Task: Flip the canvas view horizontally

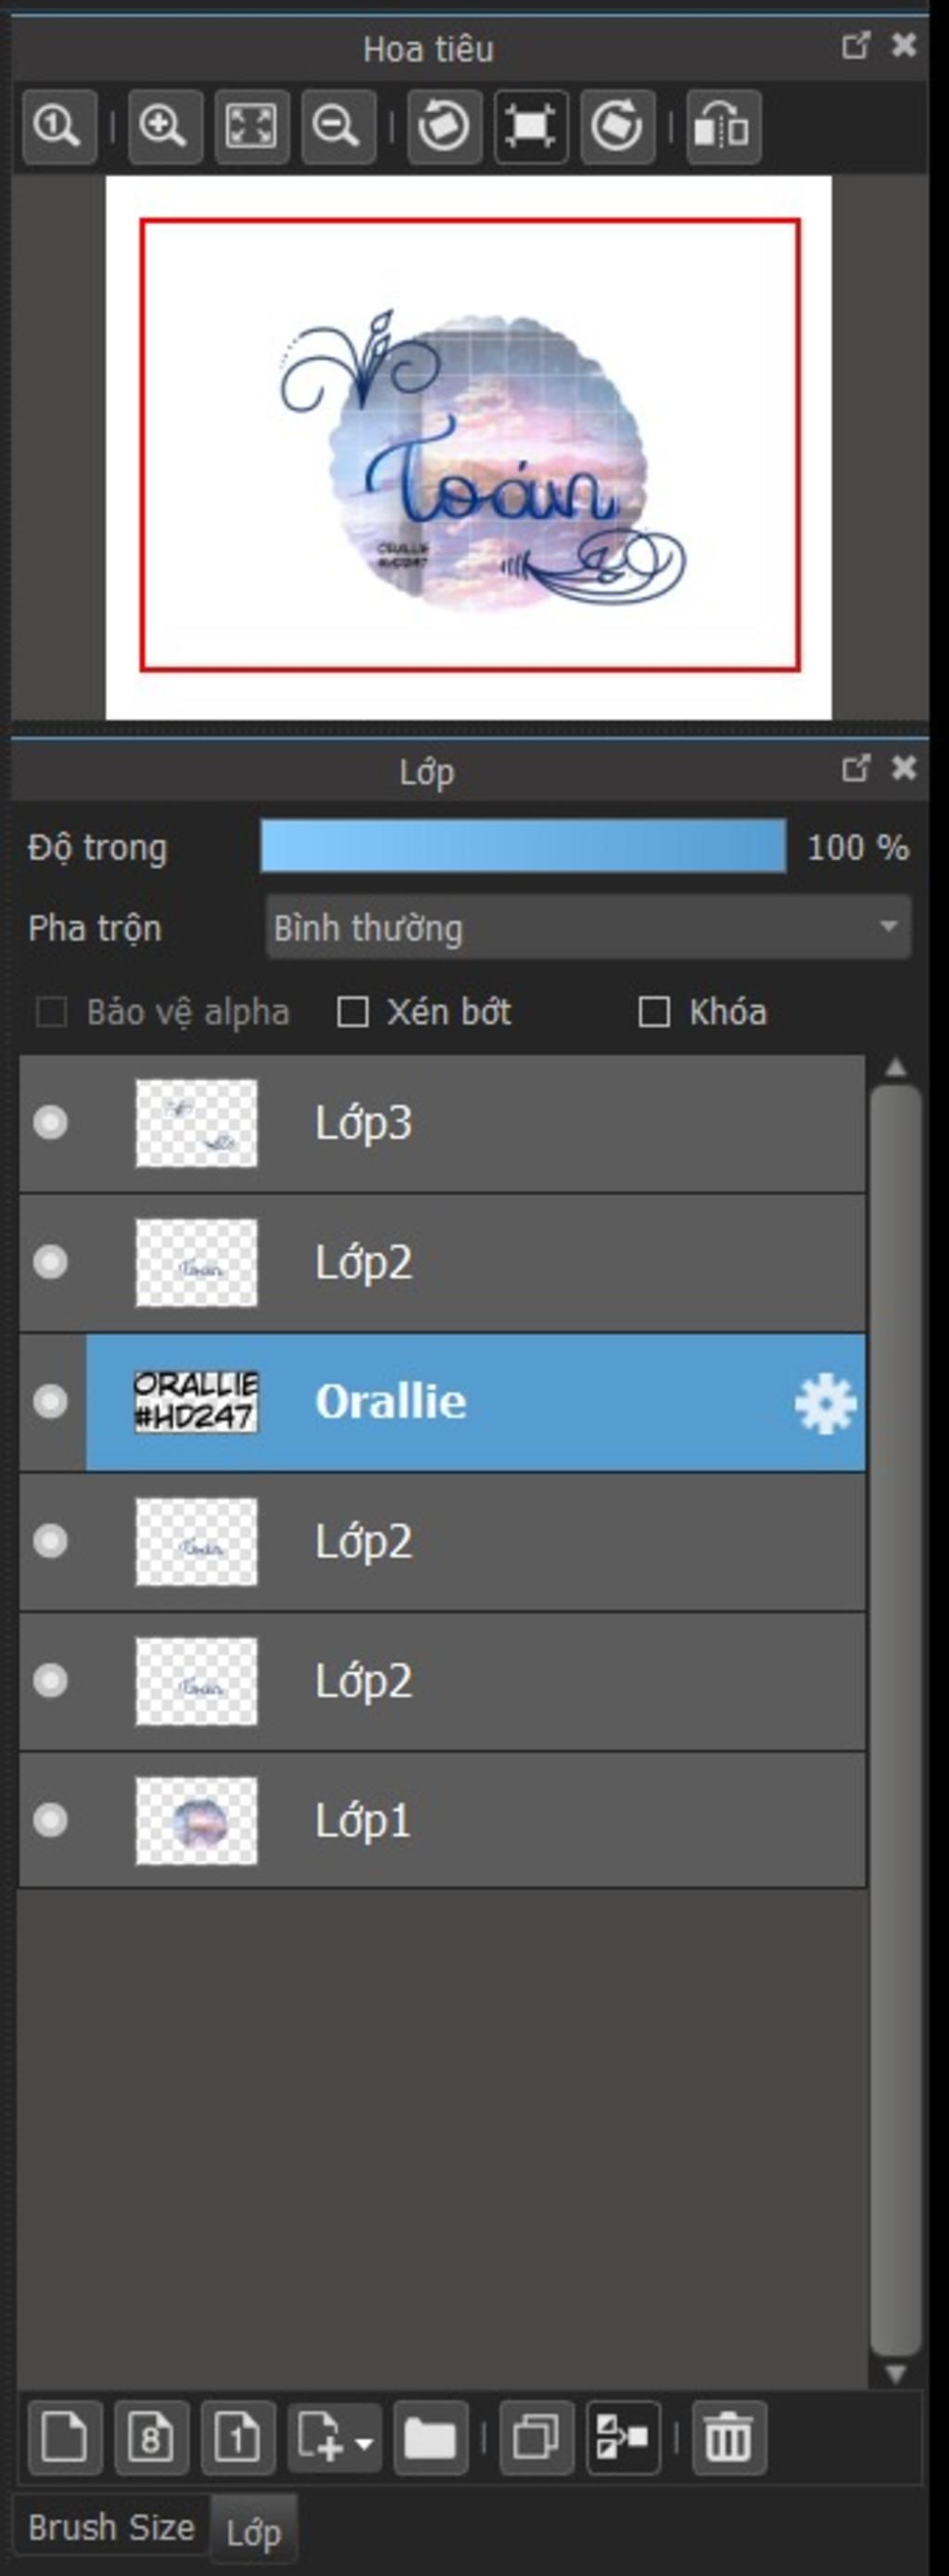Action: click(723, 126)
